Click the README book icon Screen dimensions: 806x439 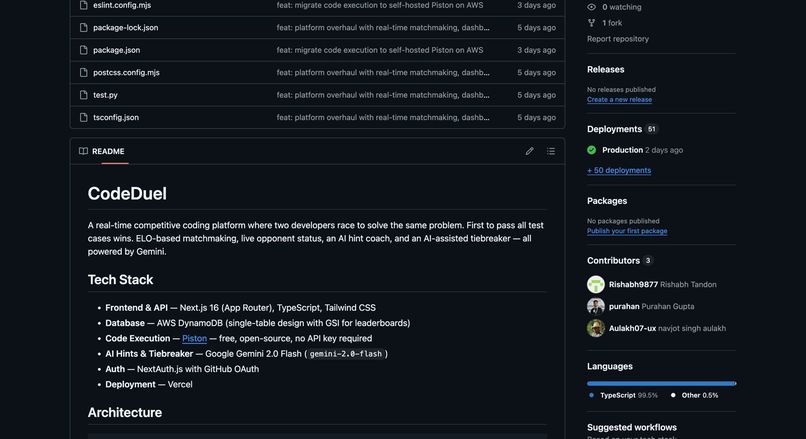point(83,151)
